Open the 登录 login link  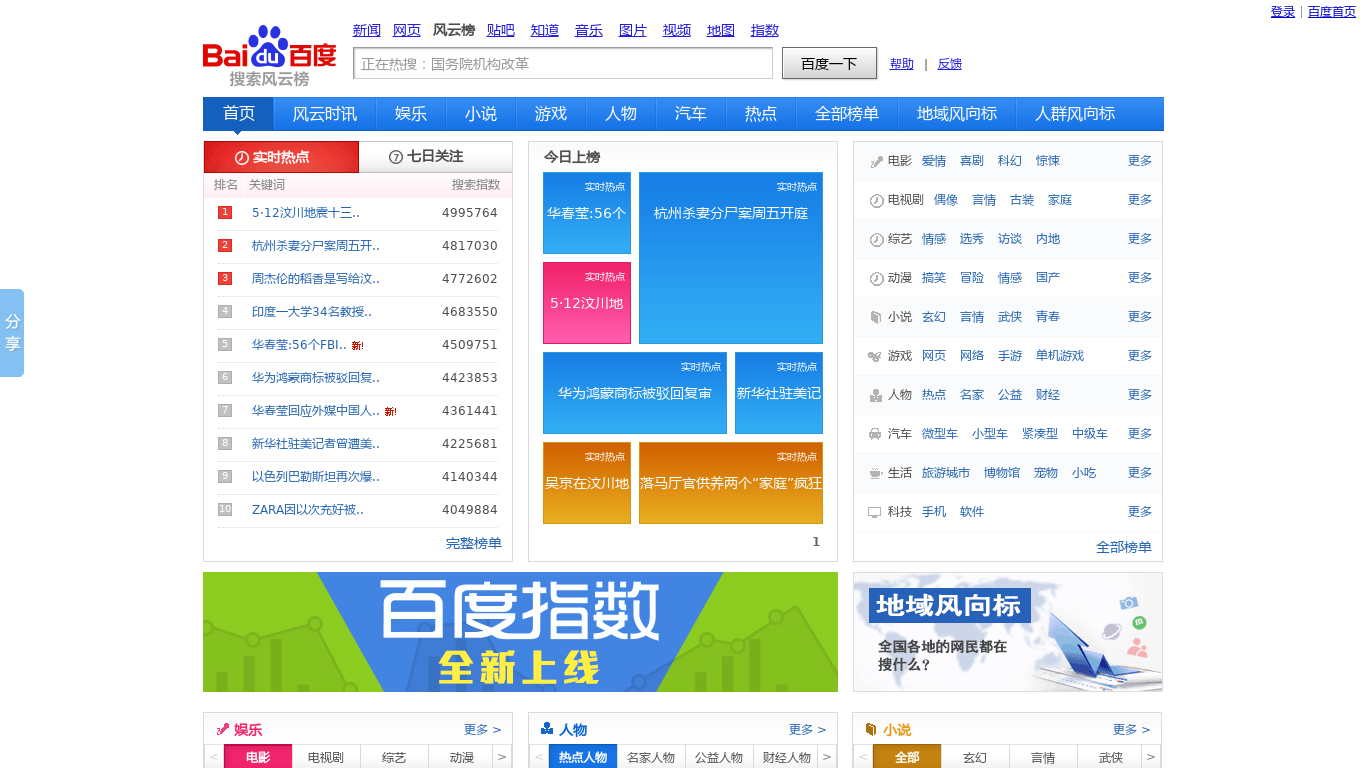coord(1283,12)
